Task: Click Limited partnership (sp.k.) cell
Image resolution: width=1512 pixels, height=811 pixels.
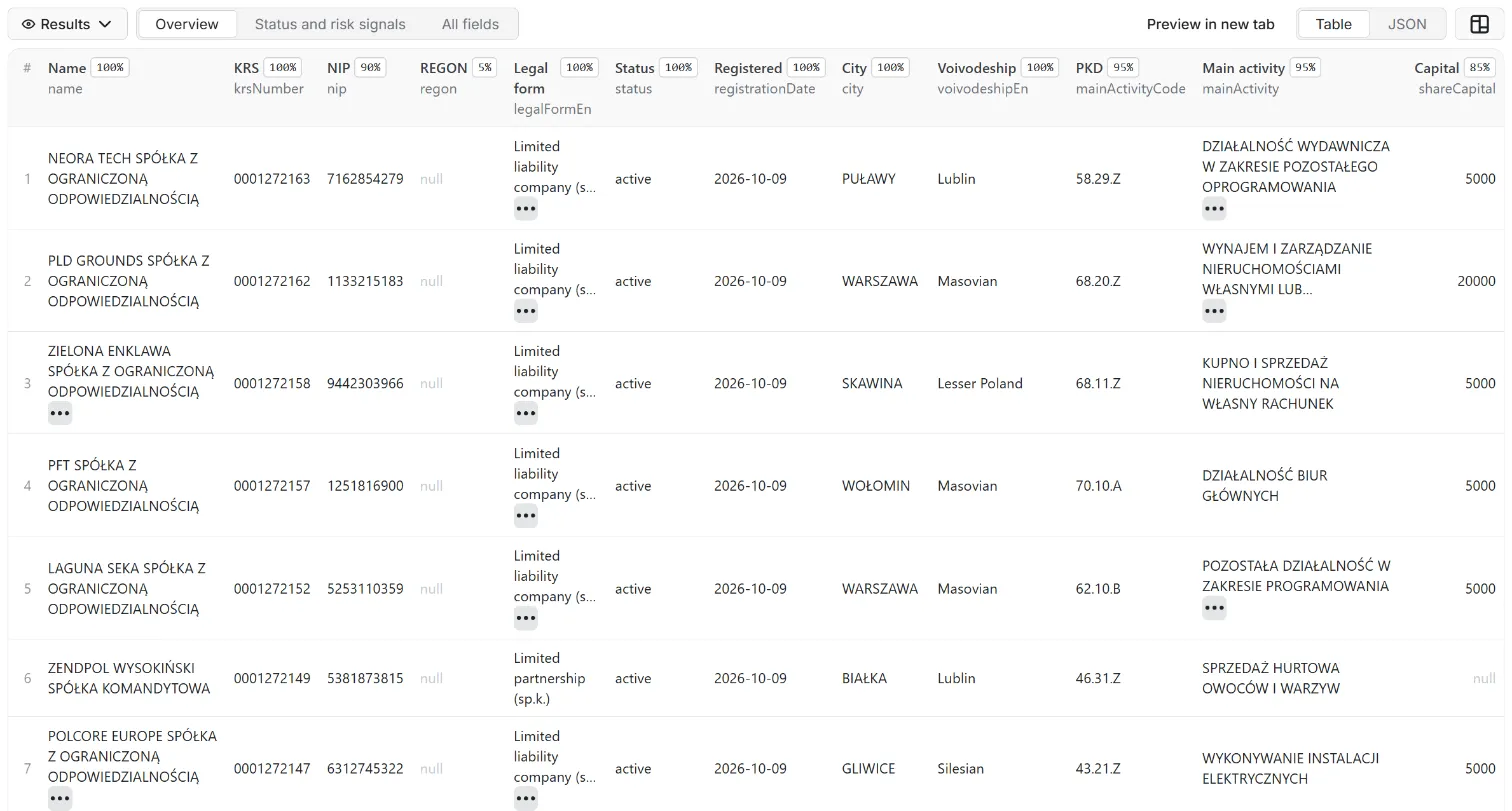Action: [x=550, y=678]
